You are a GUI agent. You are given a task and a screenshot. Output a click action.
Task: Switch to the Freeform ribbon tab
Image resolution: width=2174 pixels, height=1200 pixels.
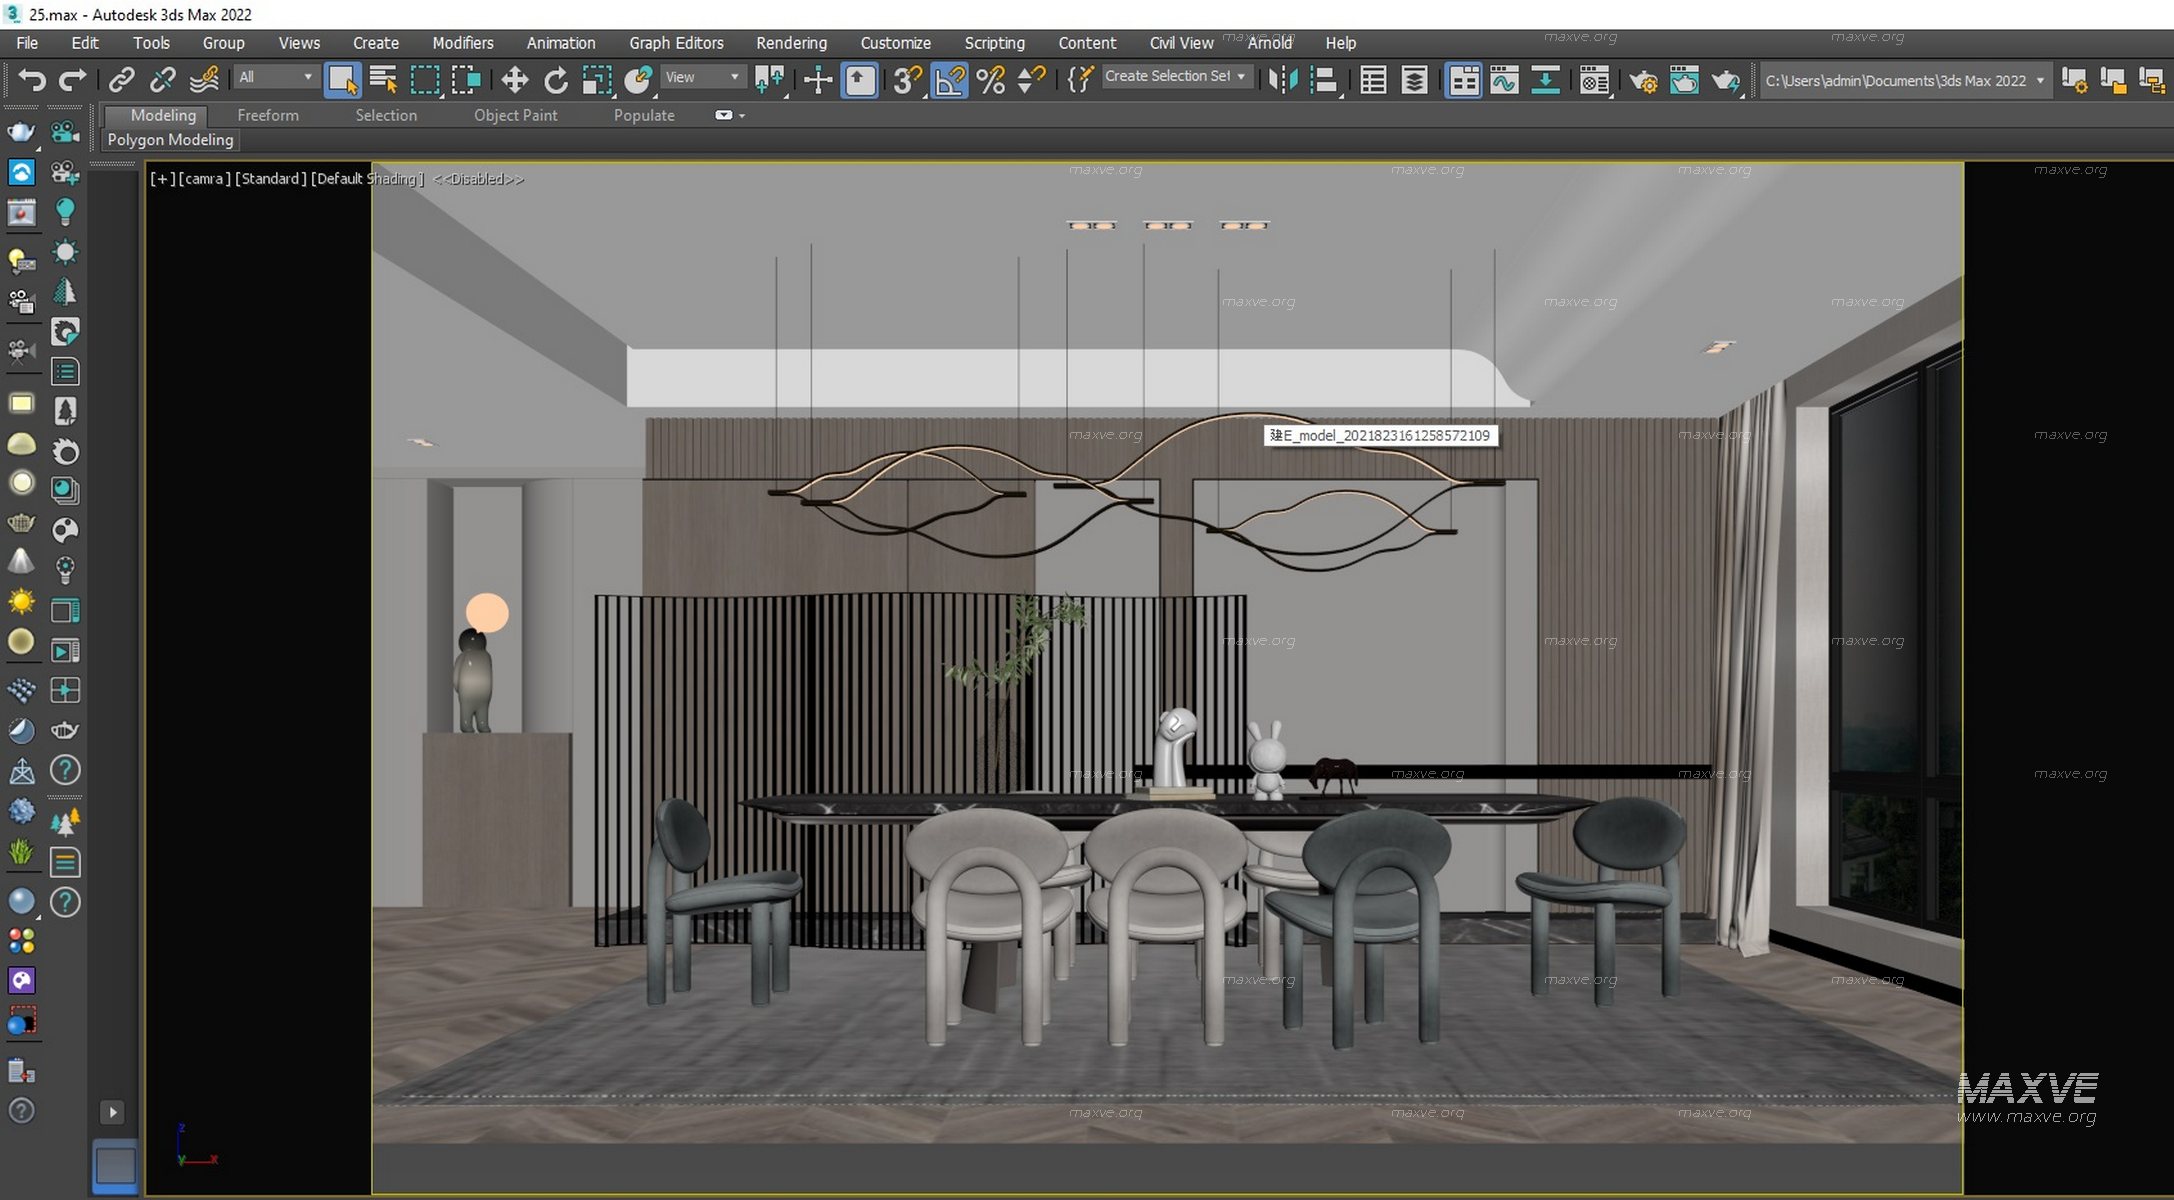(266, 115)
